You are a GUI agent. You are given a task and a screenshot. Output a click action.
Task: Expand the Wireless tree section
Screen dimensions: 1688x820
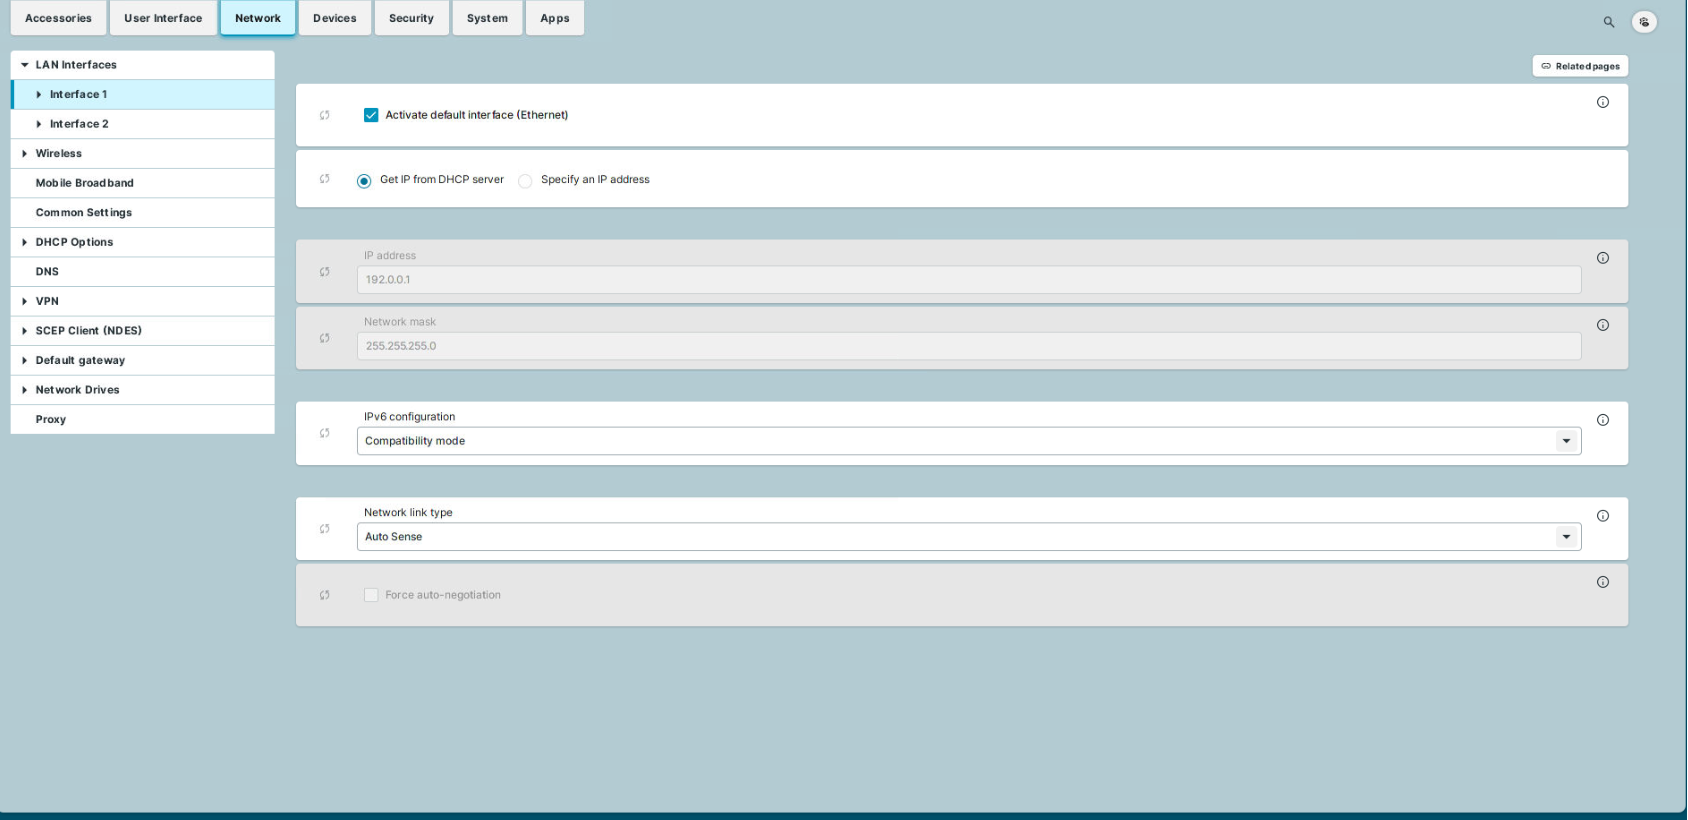pos(25,154)
